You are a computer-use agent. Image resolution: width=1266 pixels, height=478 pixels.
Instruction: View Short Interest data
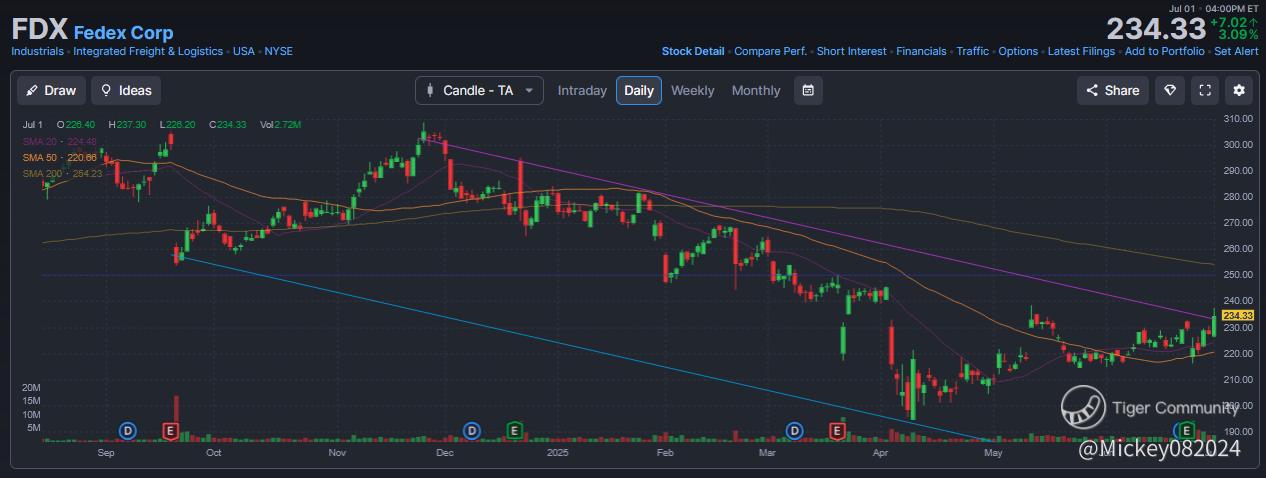pyautogui.click(x=851, y=51)
